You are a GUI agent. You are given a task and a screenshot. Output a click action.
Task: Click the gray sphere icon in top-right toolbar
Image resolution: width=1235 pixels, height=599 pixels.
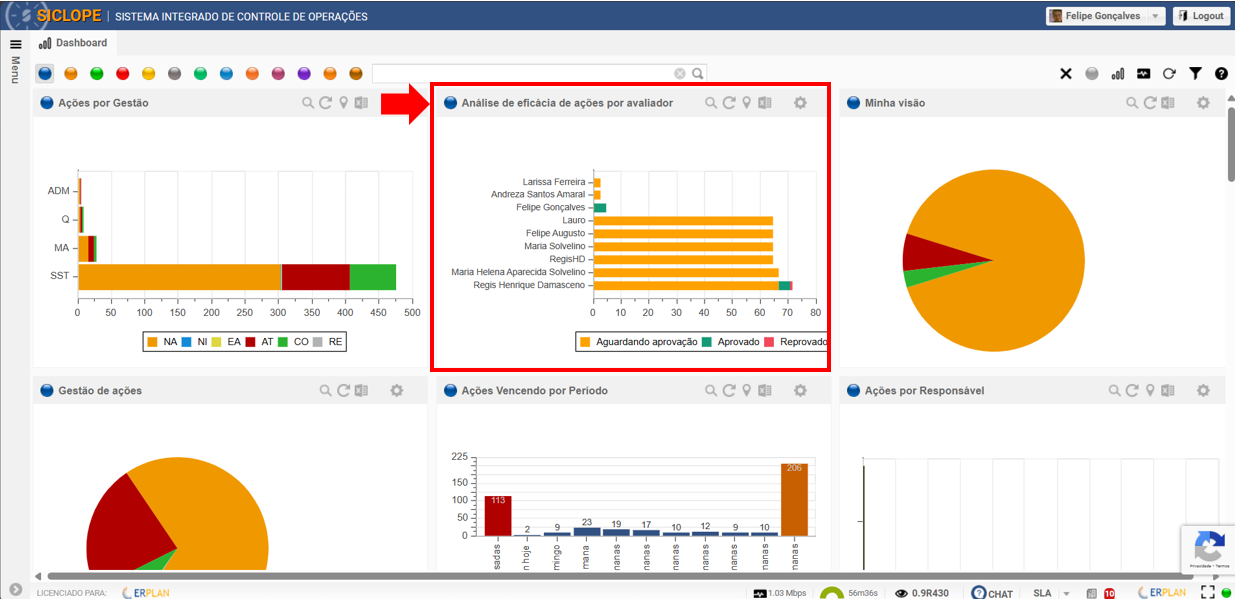[1092, 73]
